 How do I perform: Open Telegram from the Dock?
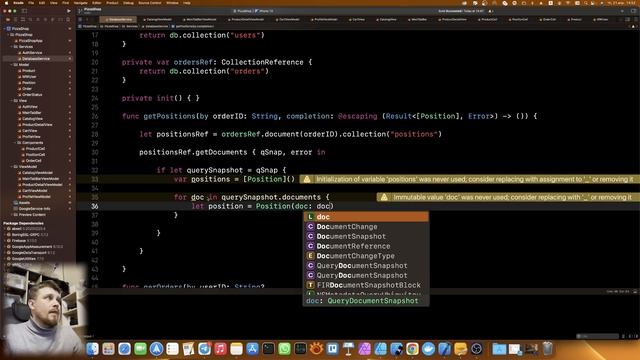[204, 349]
